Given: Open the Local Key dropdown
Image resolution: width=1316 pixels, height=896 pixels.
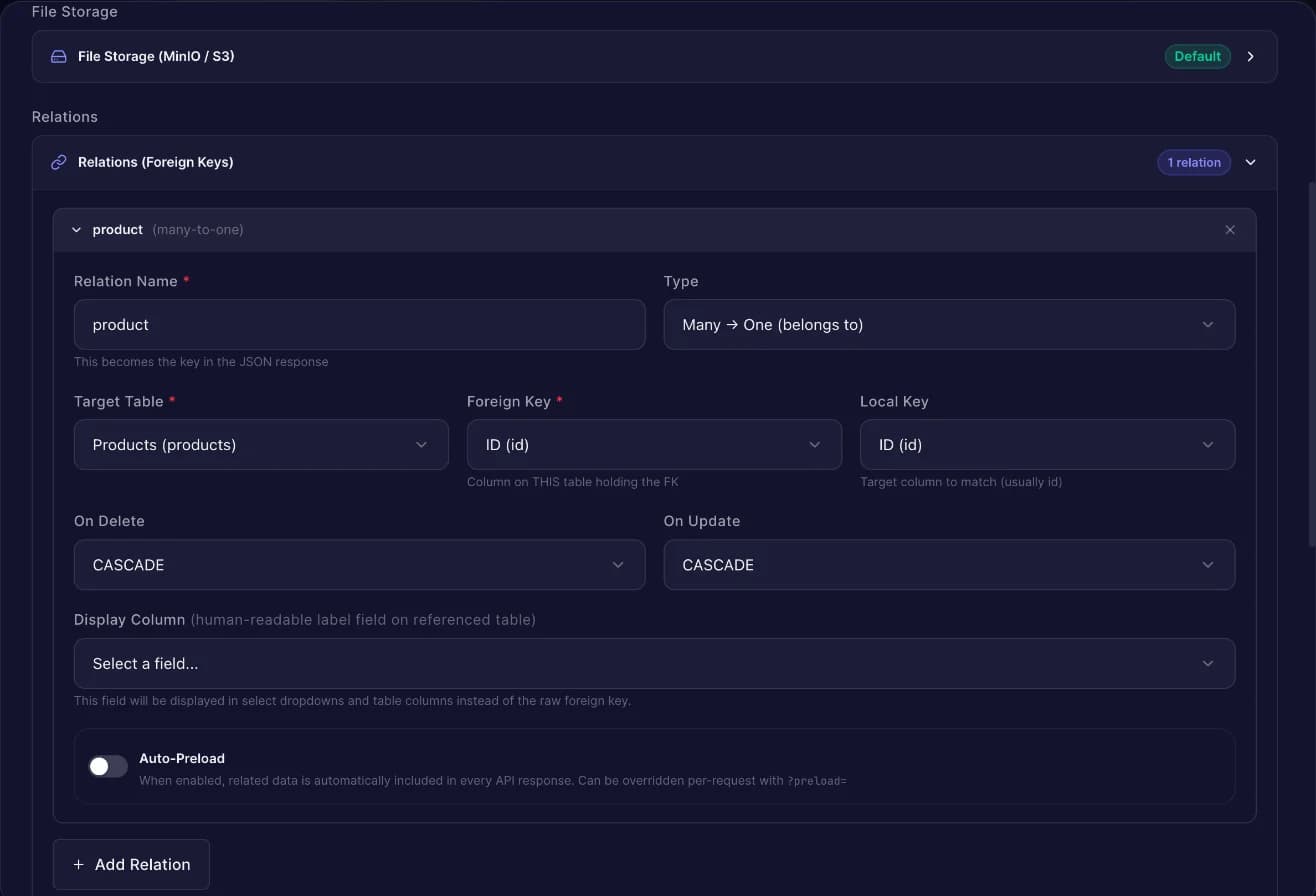Looking at the screenshot, I should [1047, 445].
